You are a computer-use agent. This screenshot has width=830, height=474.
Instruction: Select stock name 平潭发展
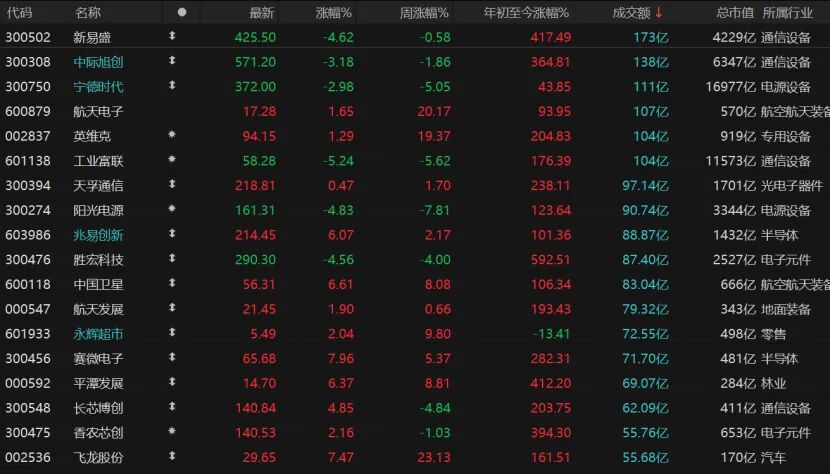[x=98, y=383]
